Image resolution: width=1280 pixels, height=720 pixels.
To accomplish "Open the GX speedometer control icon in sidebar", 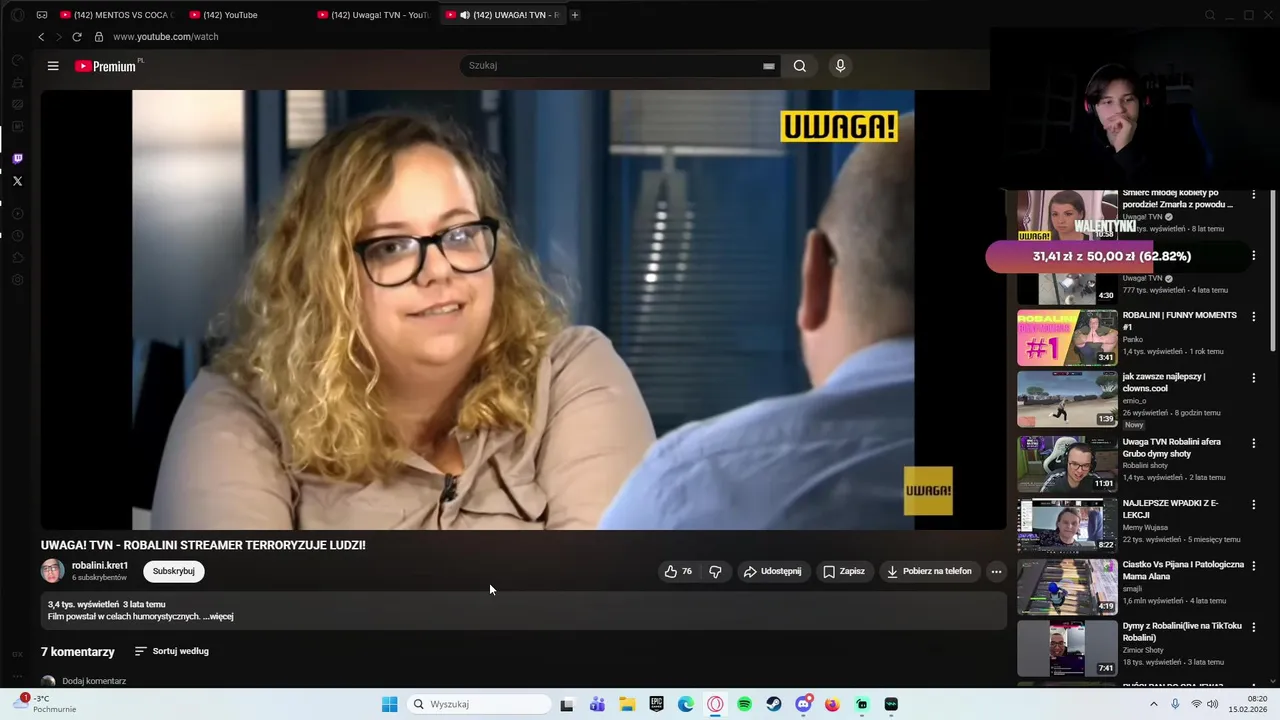I will (17, 60).
